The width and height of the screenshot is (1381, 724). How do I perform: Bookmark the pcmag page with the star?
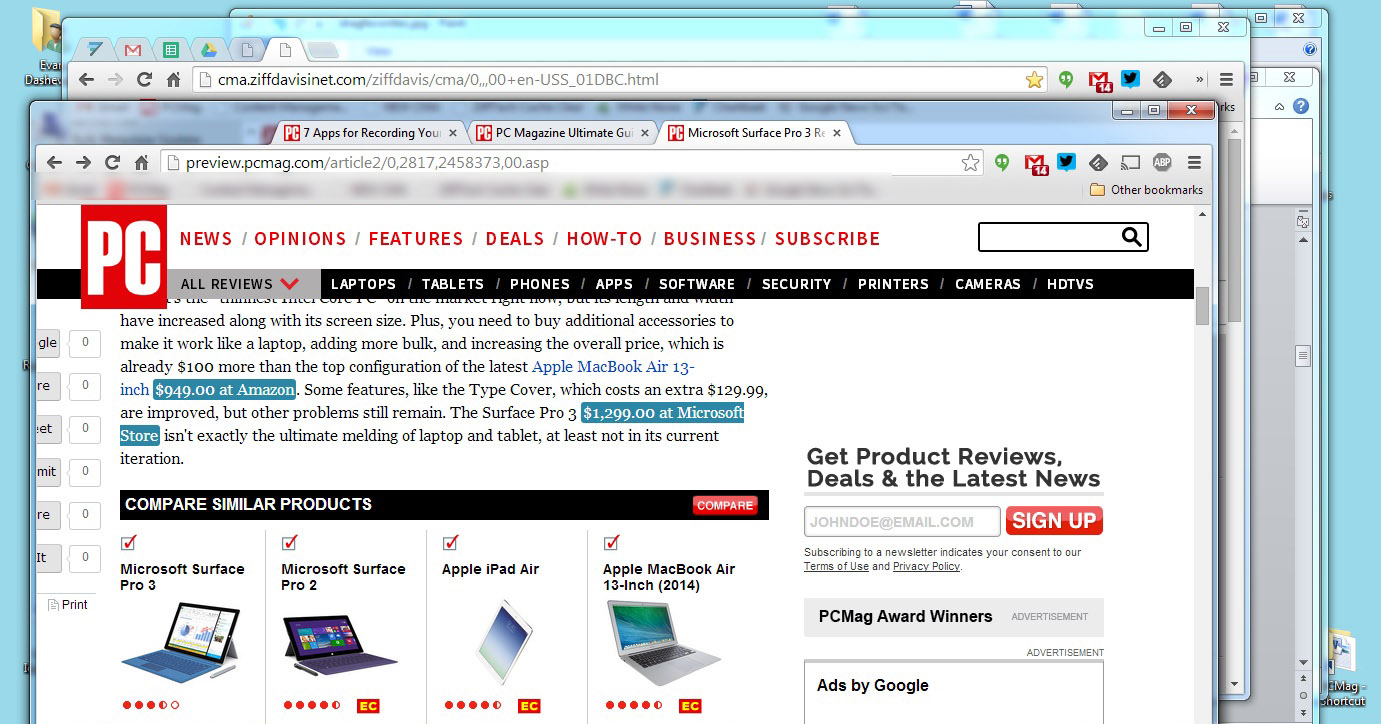(970, 163)
